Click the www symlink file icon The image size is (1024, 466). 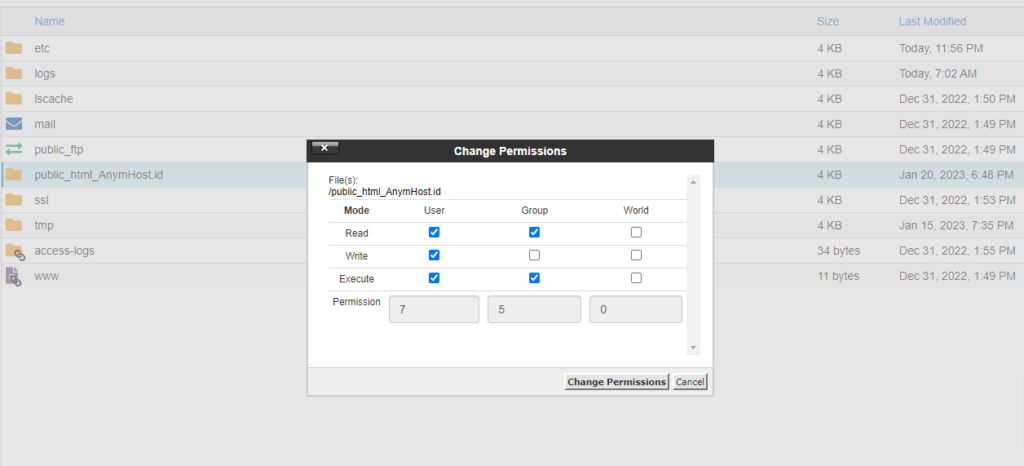14,276
